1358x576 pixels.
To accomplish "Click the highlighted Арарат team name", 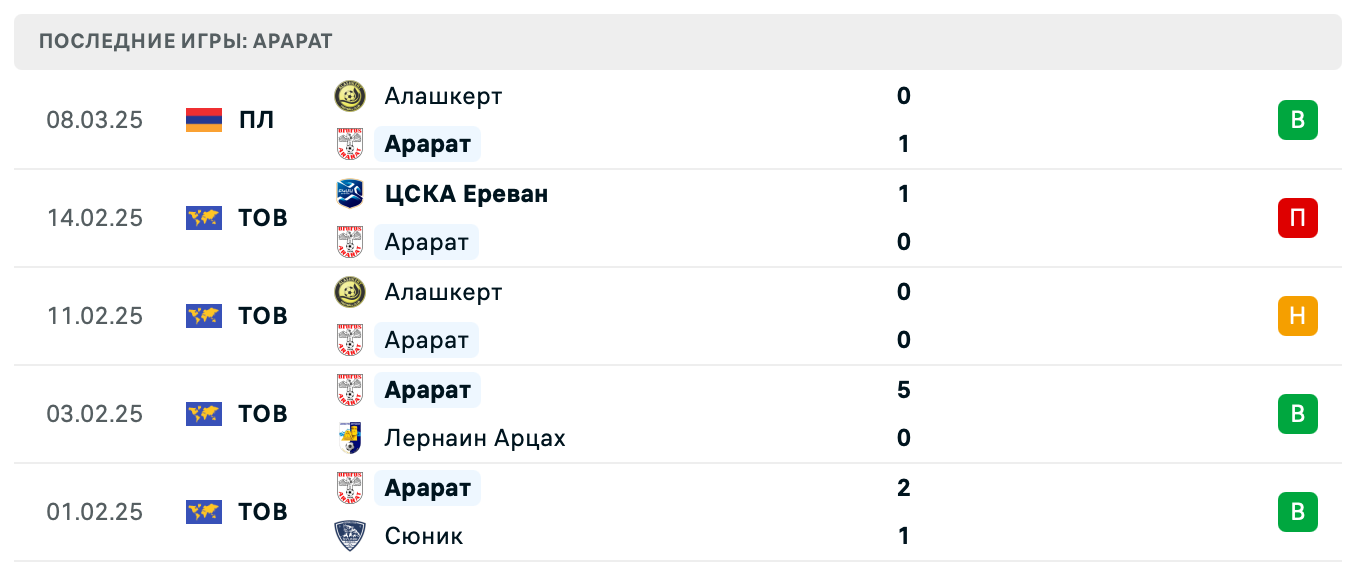I will click(427, 143).
